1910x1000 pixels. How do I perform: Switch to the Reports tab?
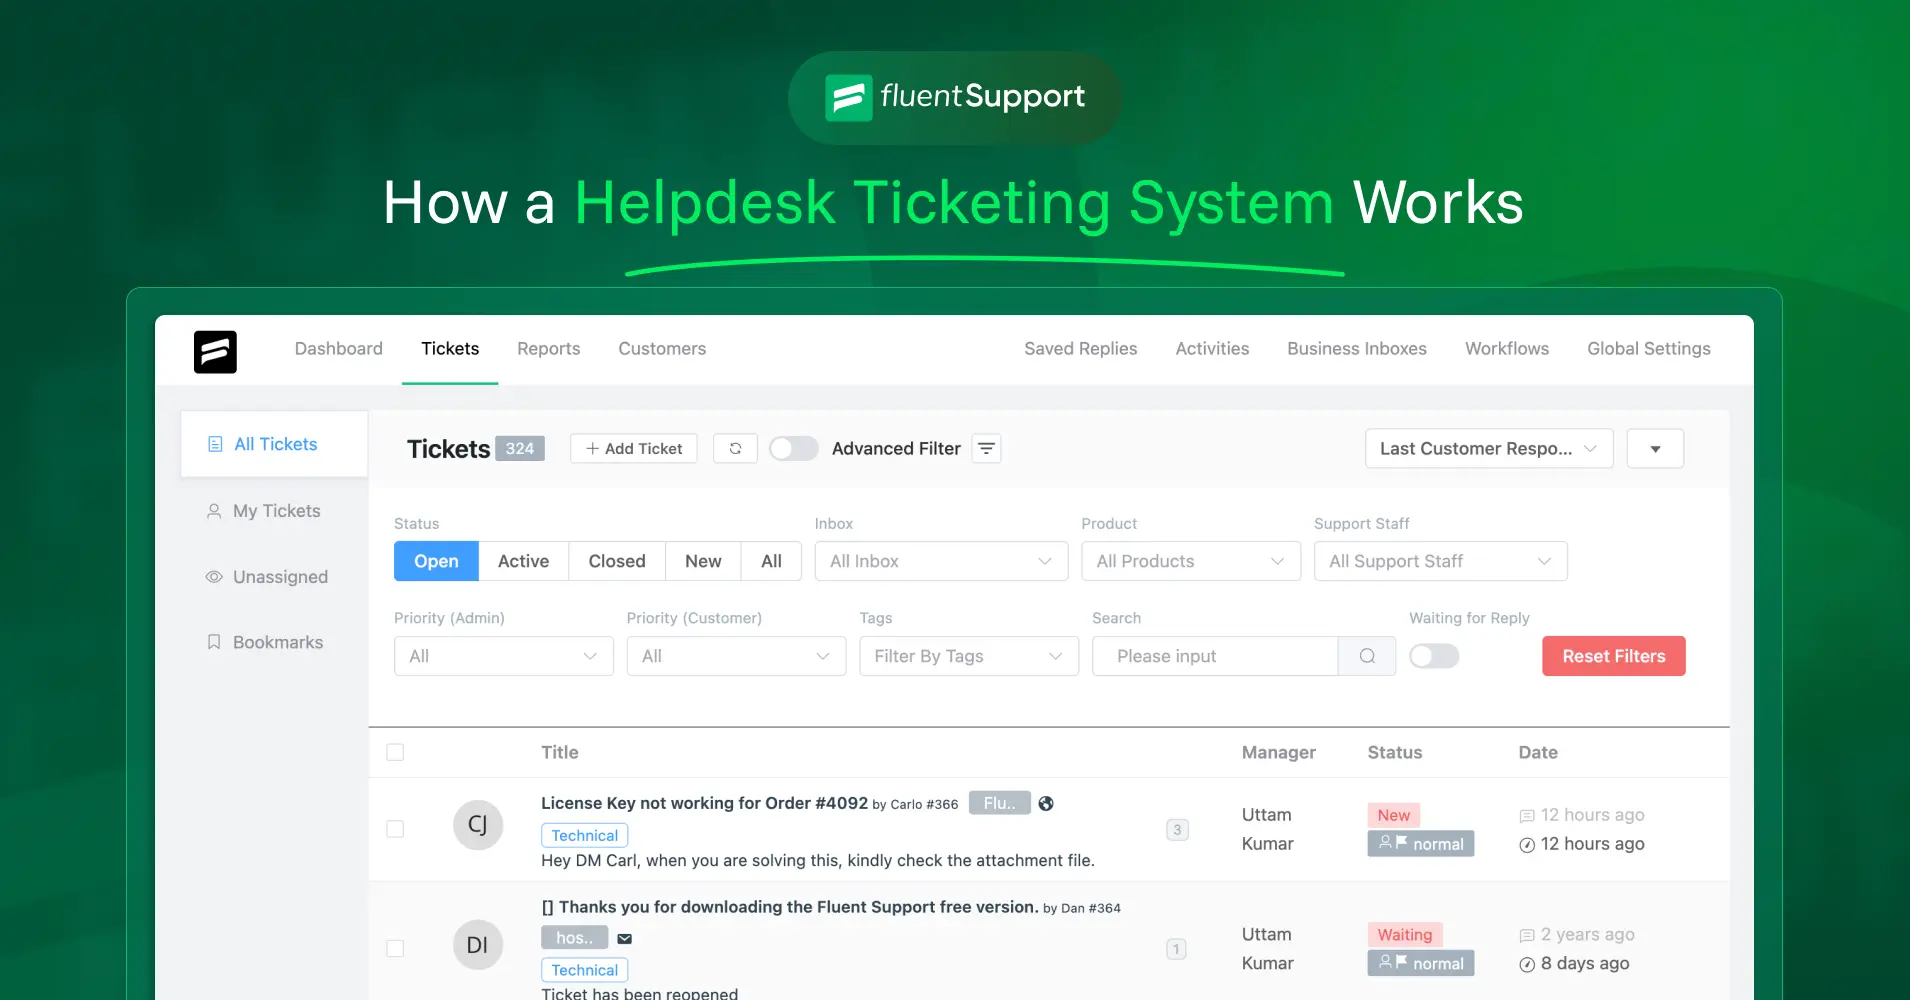pos(548,348)
